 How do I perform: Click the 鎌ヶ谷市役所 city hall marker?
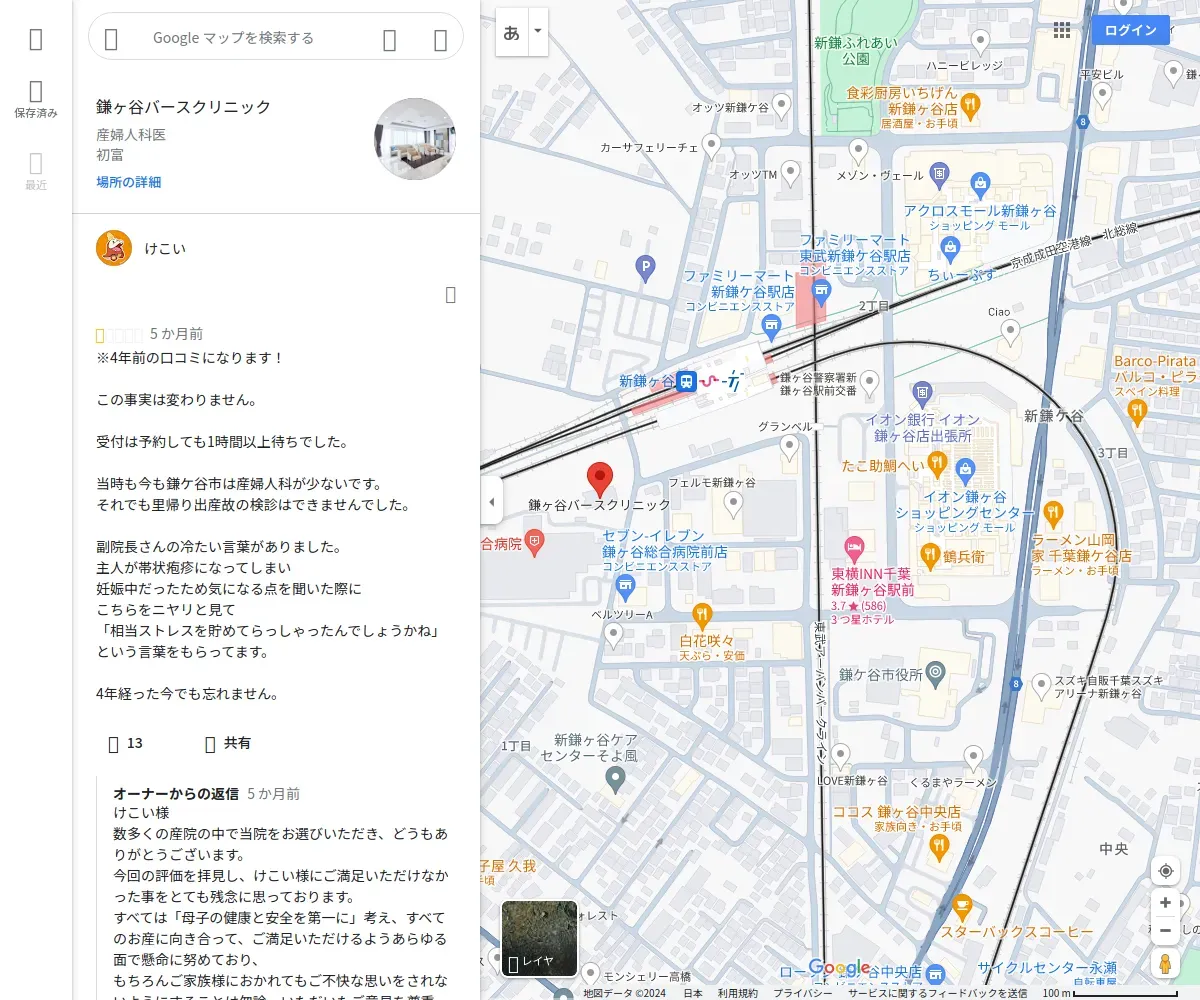point(935,672)
